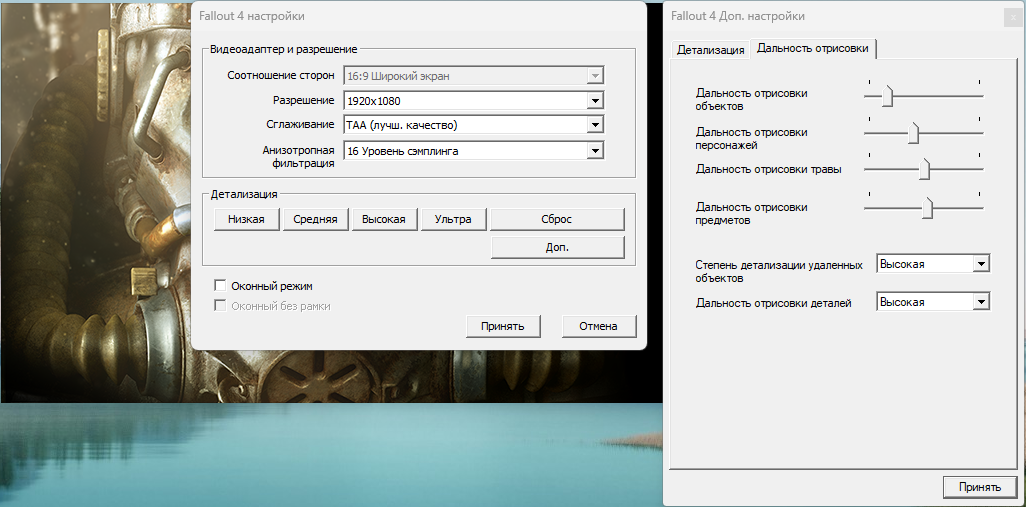Click the Fallout 4 настройки title text
Viewport: 1026px width, 507px height.
tap(252, 16)
